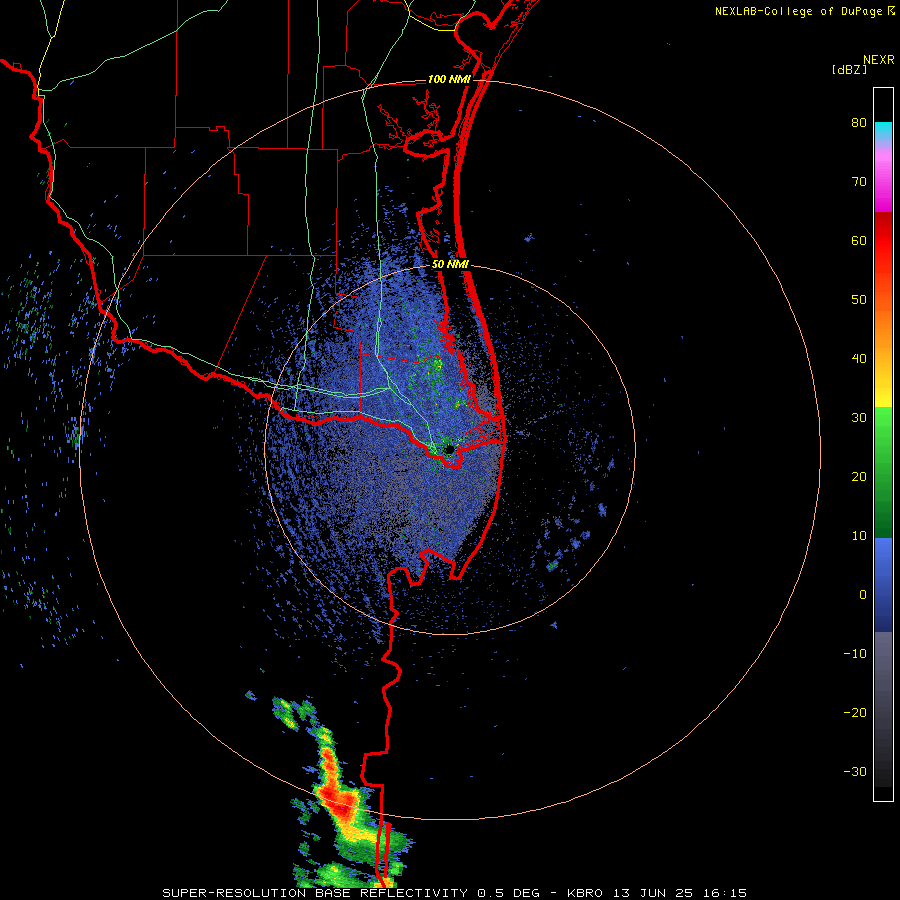Click the -20 value on dBZ scale
This screenshot has width=900, height=900.
tap(855, 713)
